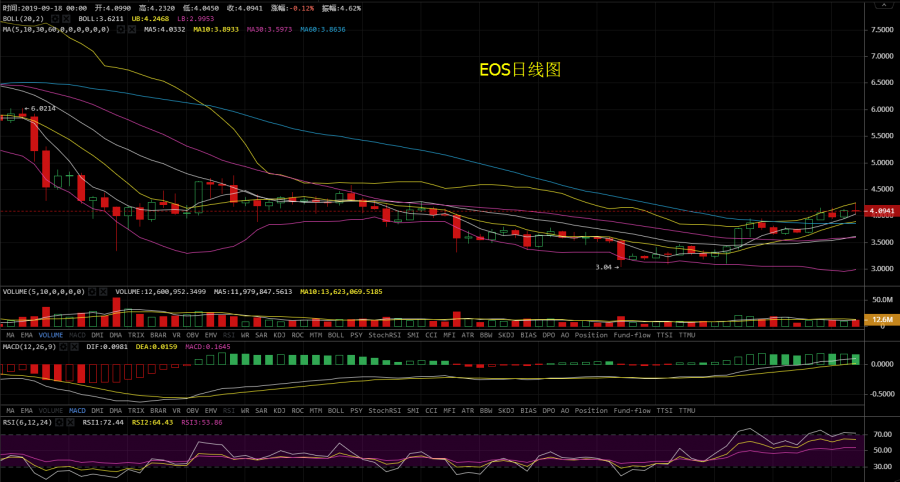Select highlighted VOLUME tab in volume chart's row
Screen dimensions: 900x482
pos(51,334)
